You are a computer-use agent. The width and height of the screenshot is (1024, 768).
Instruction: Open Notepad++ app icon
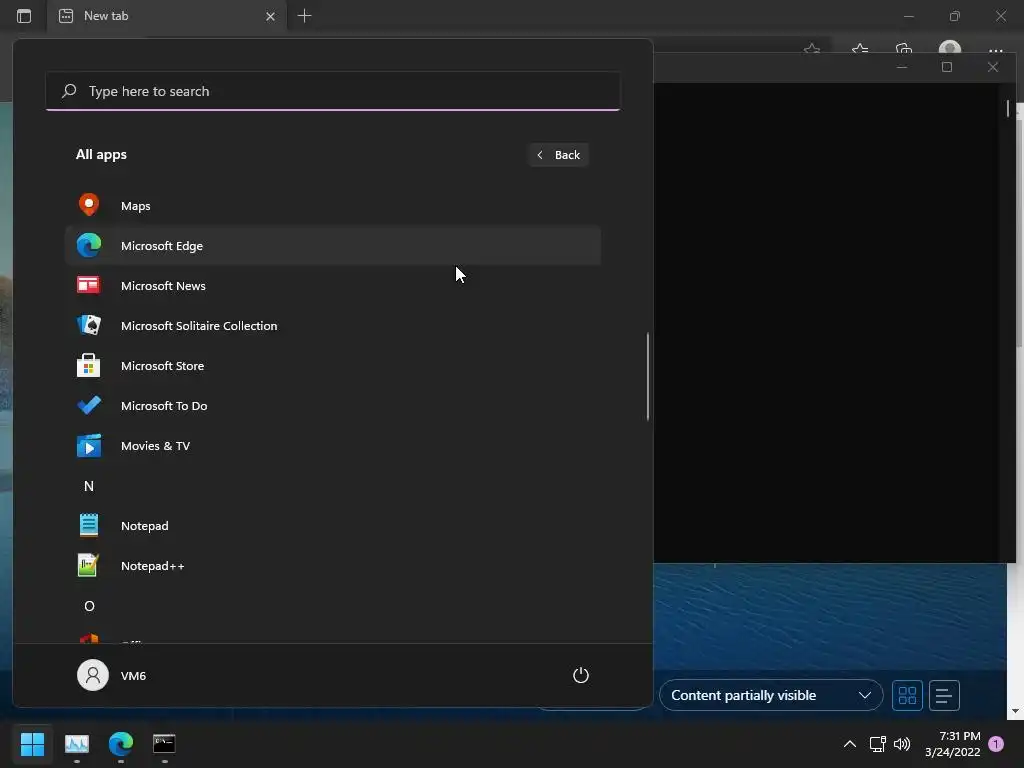point(89,566)
